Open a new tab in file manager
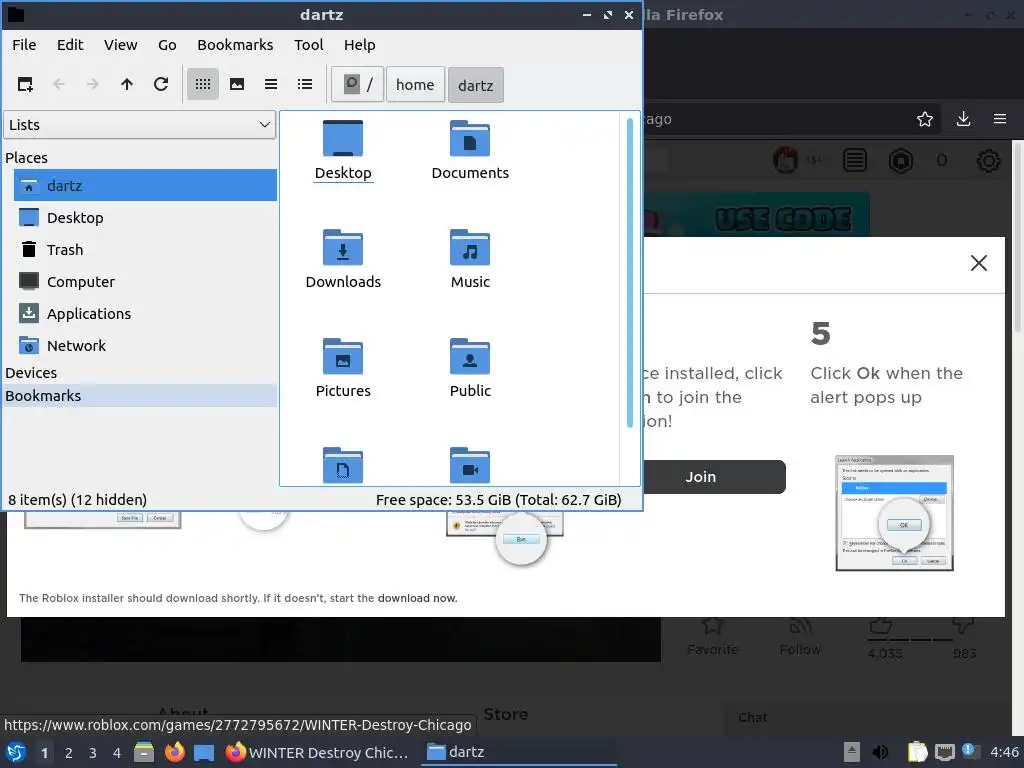Viewport: 1024px width, 768px height. pos(25,84)
